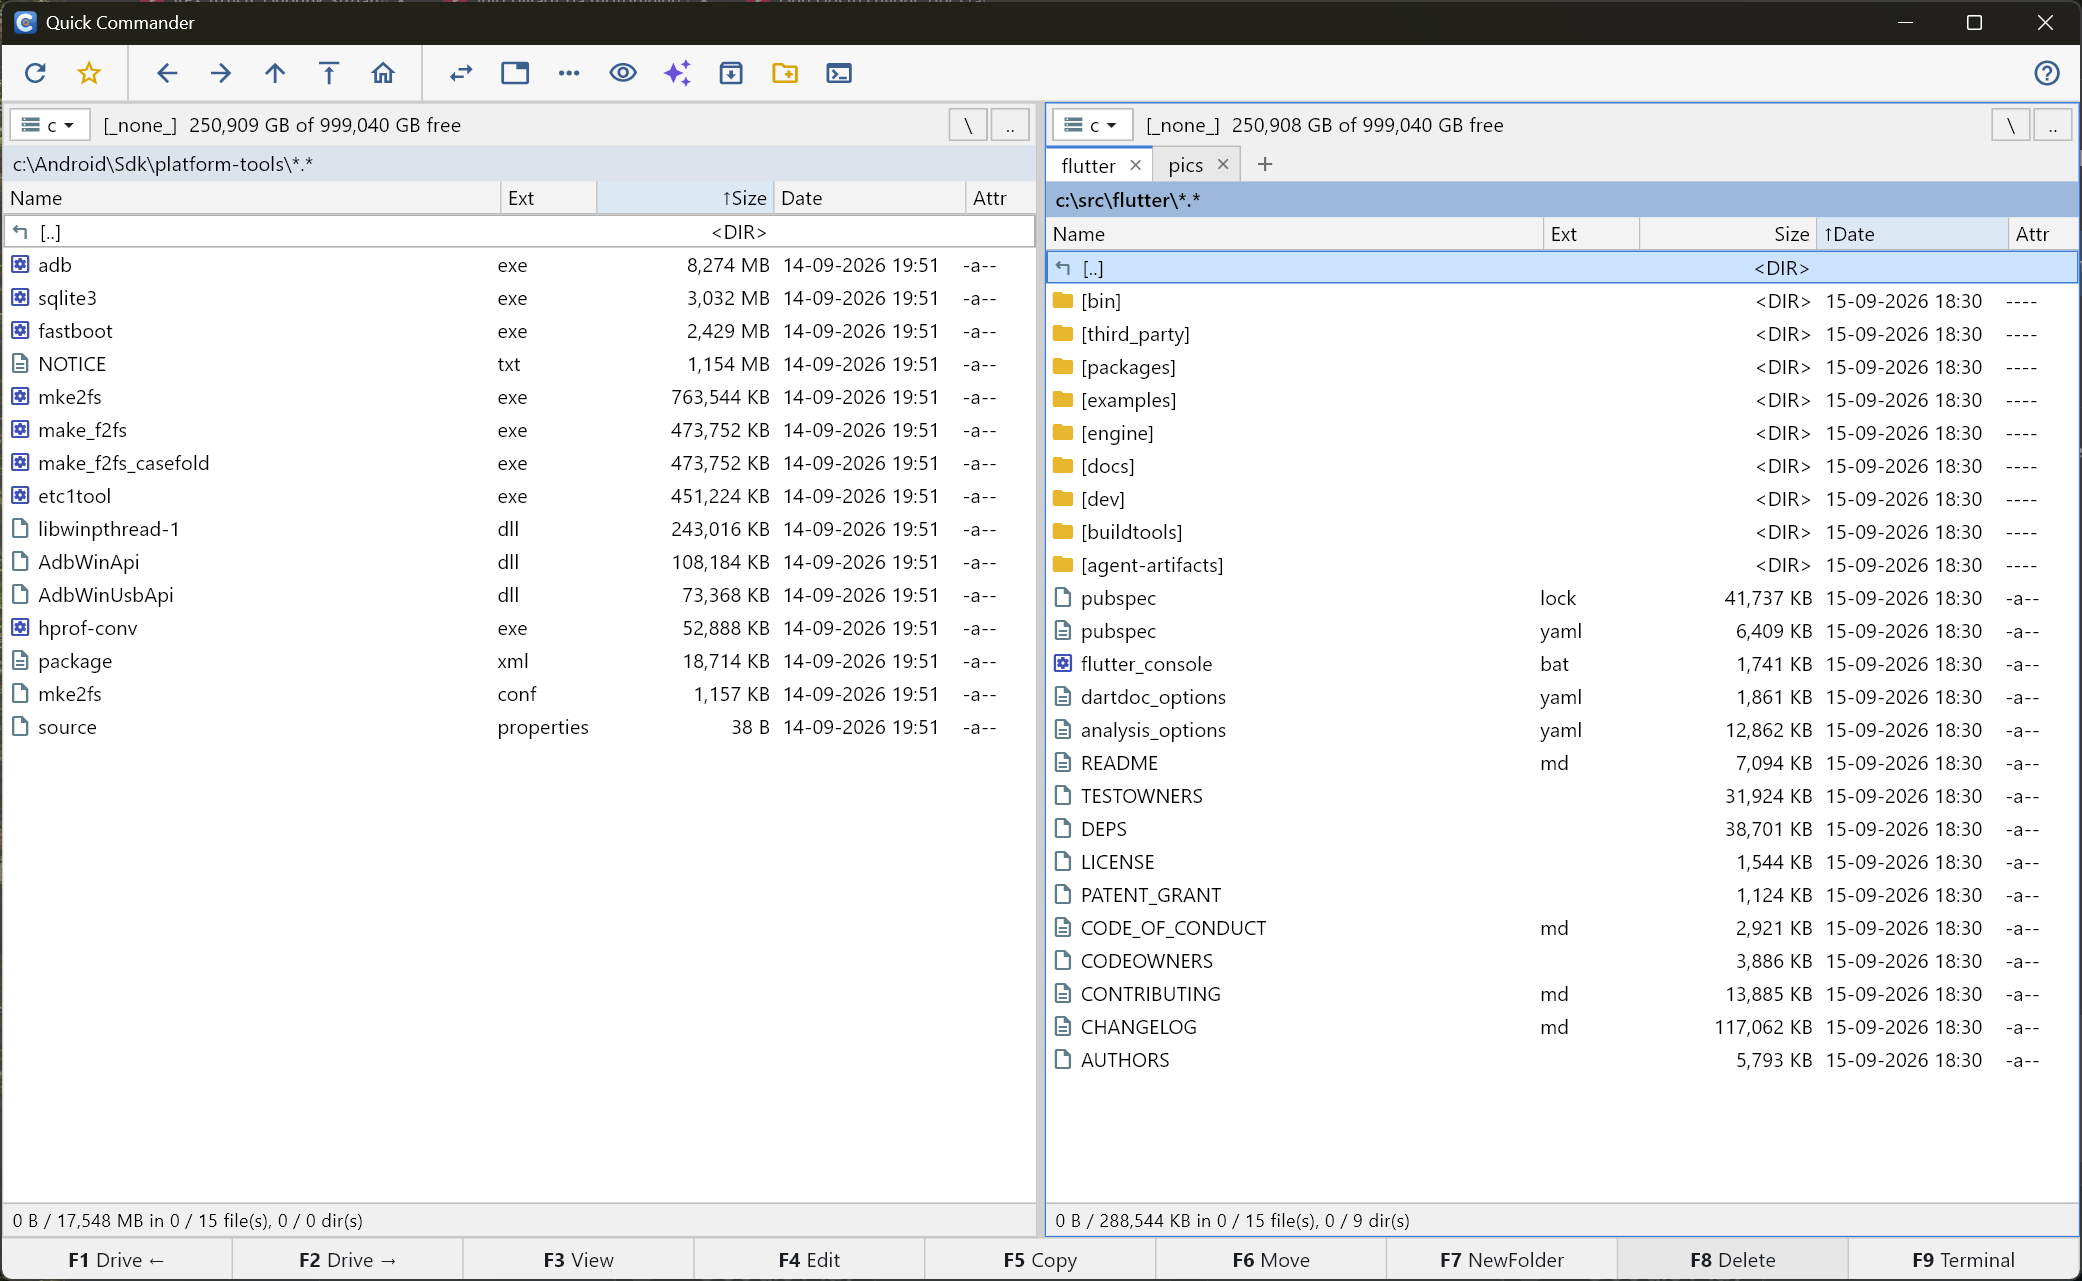Select fastboot file row
The width and height of the screenshot is (2082, 1281).
tap(520, 331)
